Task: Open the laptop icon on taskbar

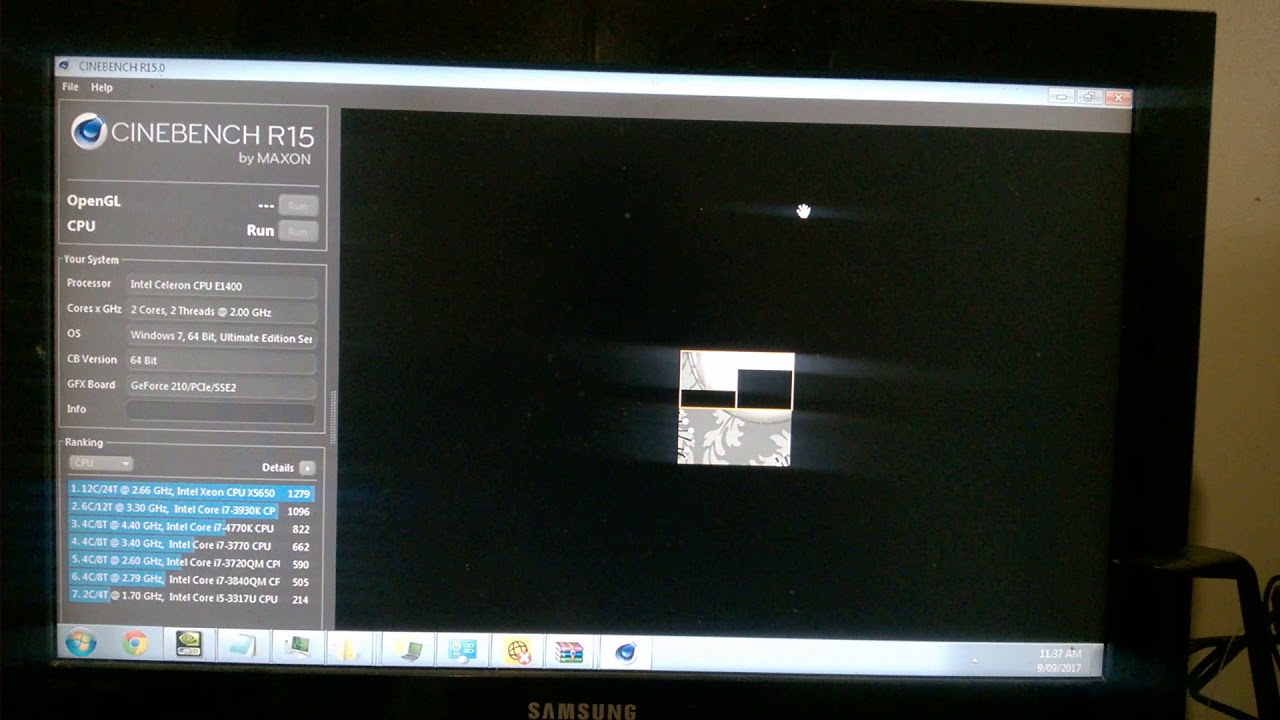Action: tap(406, 650)
